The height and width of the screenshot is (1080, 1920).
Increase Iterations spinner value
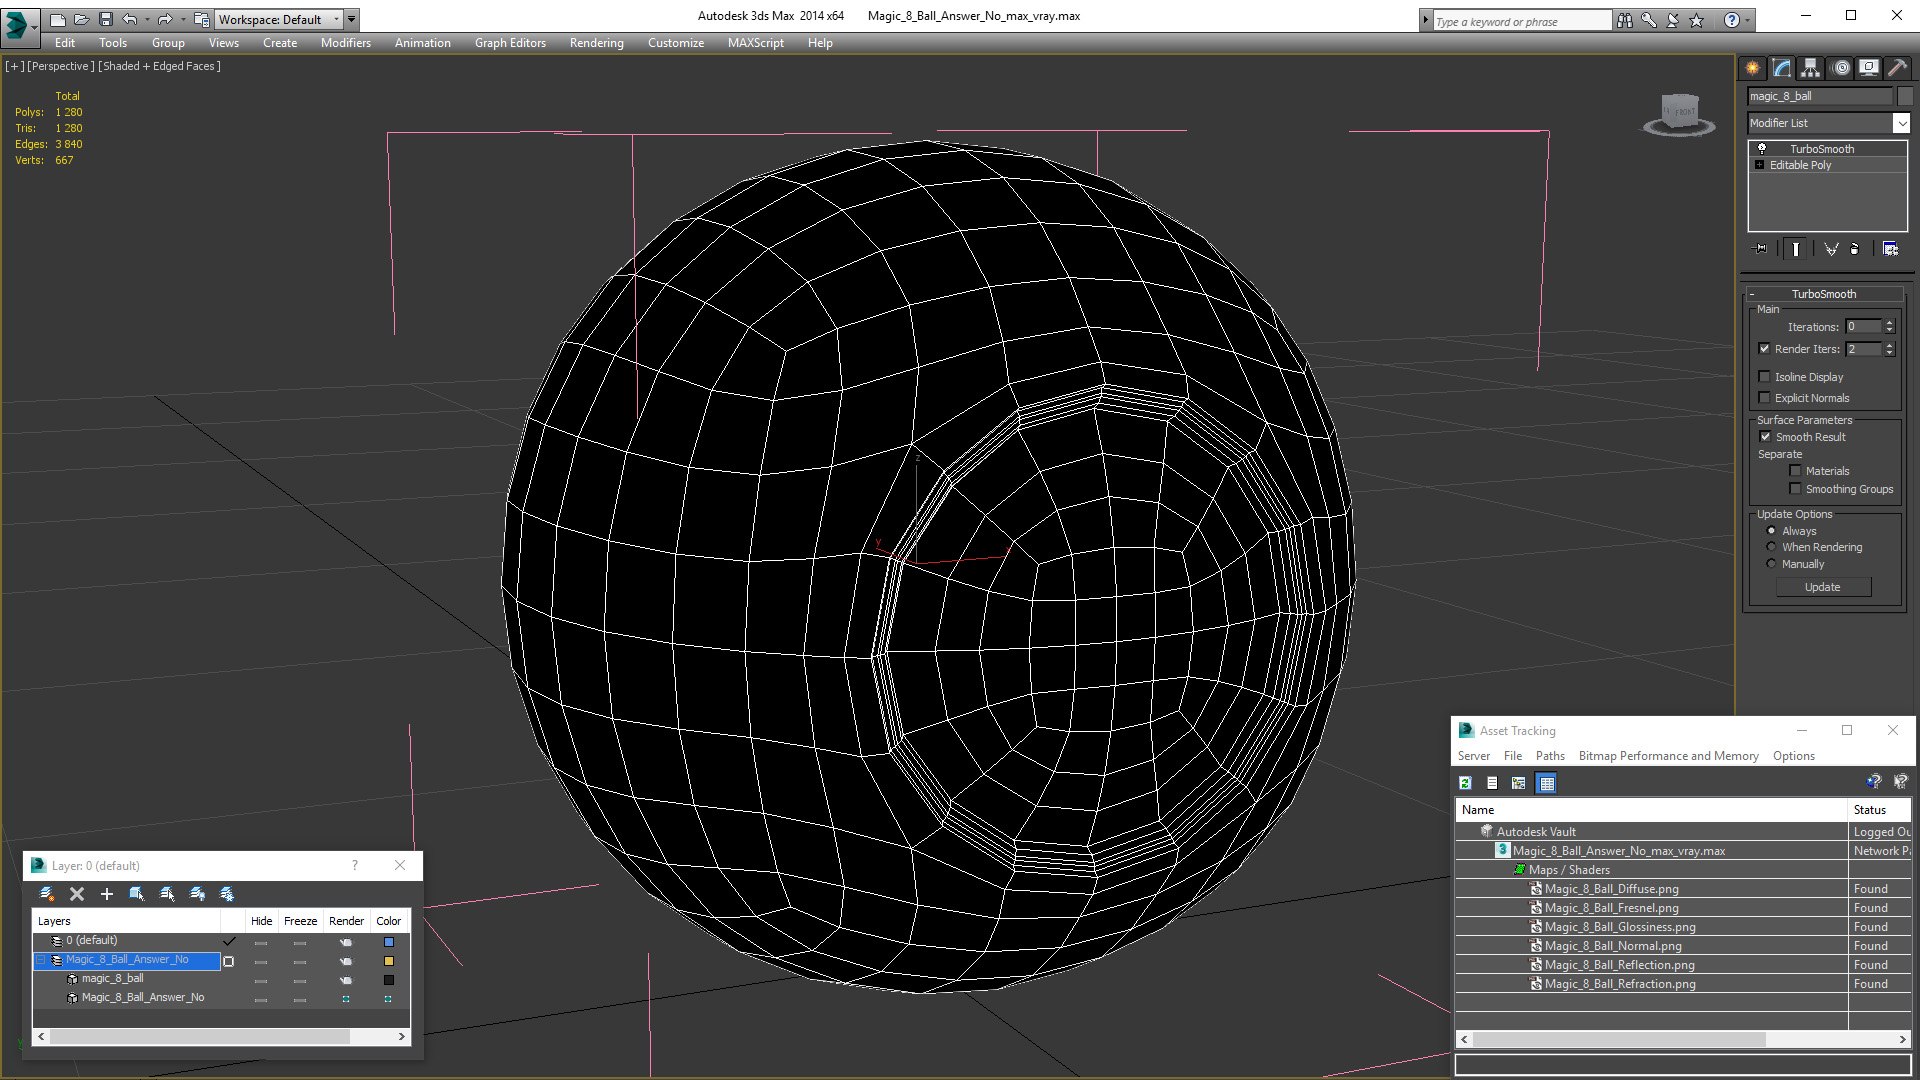(x=1890, y=323)
